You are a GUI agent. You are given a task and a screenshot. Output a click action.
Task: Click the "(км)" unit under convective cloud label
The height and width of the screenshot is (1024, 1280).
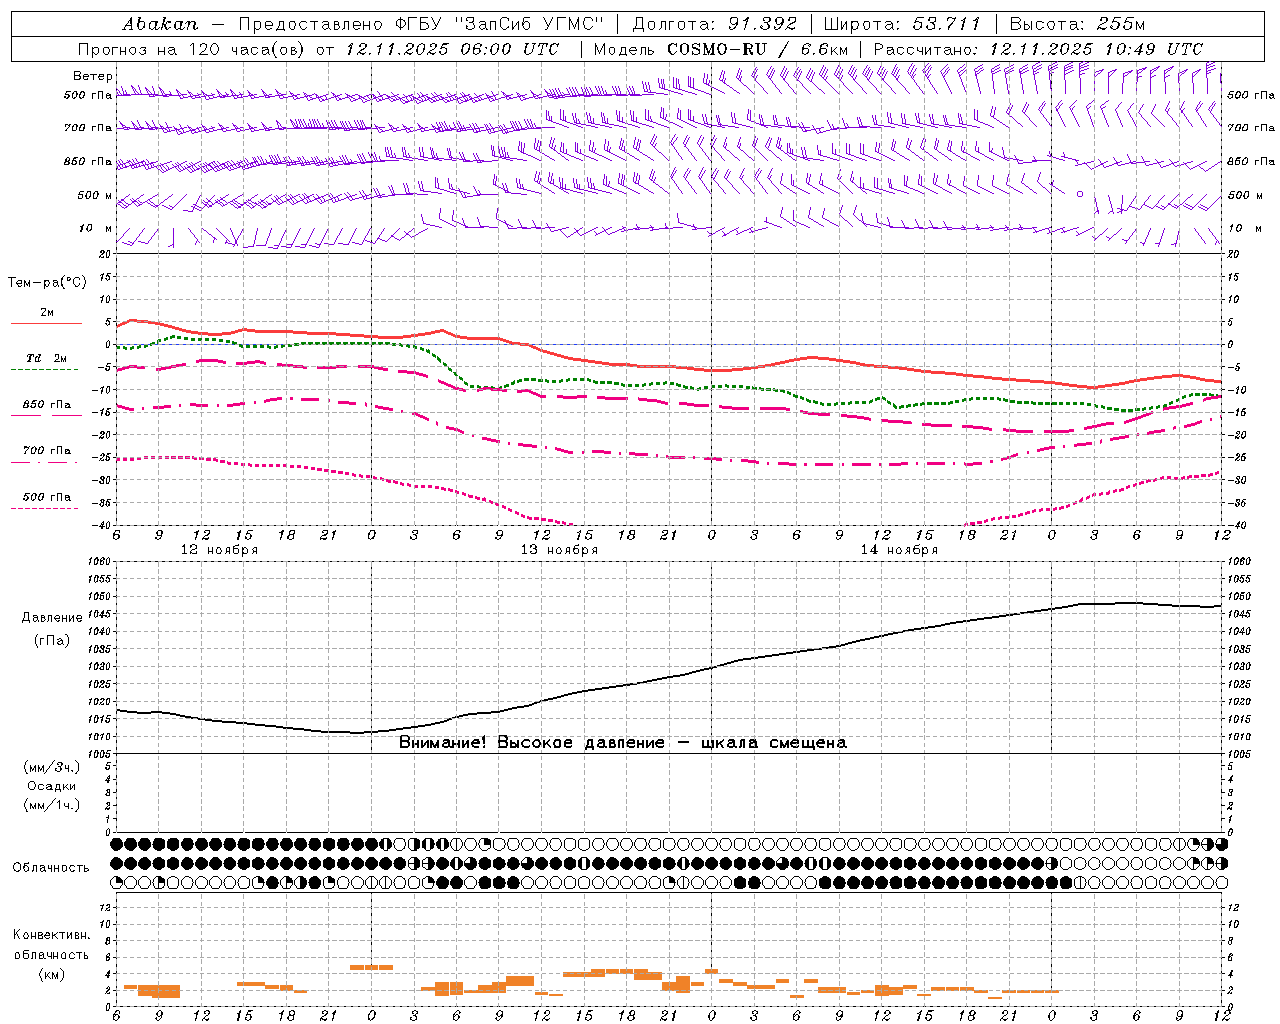click(52, 974)
